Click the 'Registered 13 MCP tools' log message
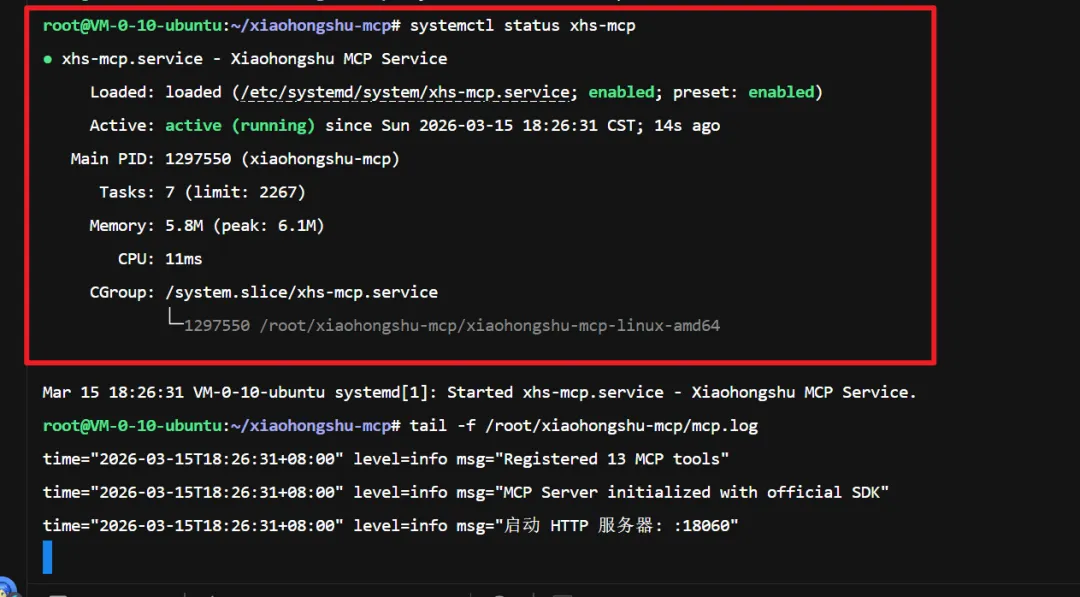Screen dimensions: 1080x597 tap(612, 459)
